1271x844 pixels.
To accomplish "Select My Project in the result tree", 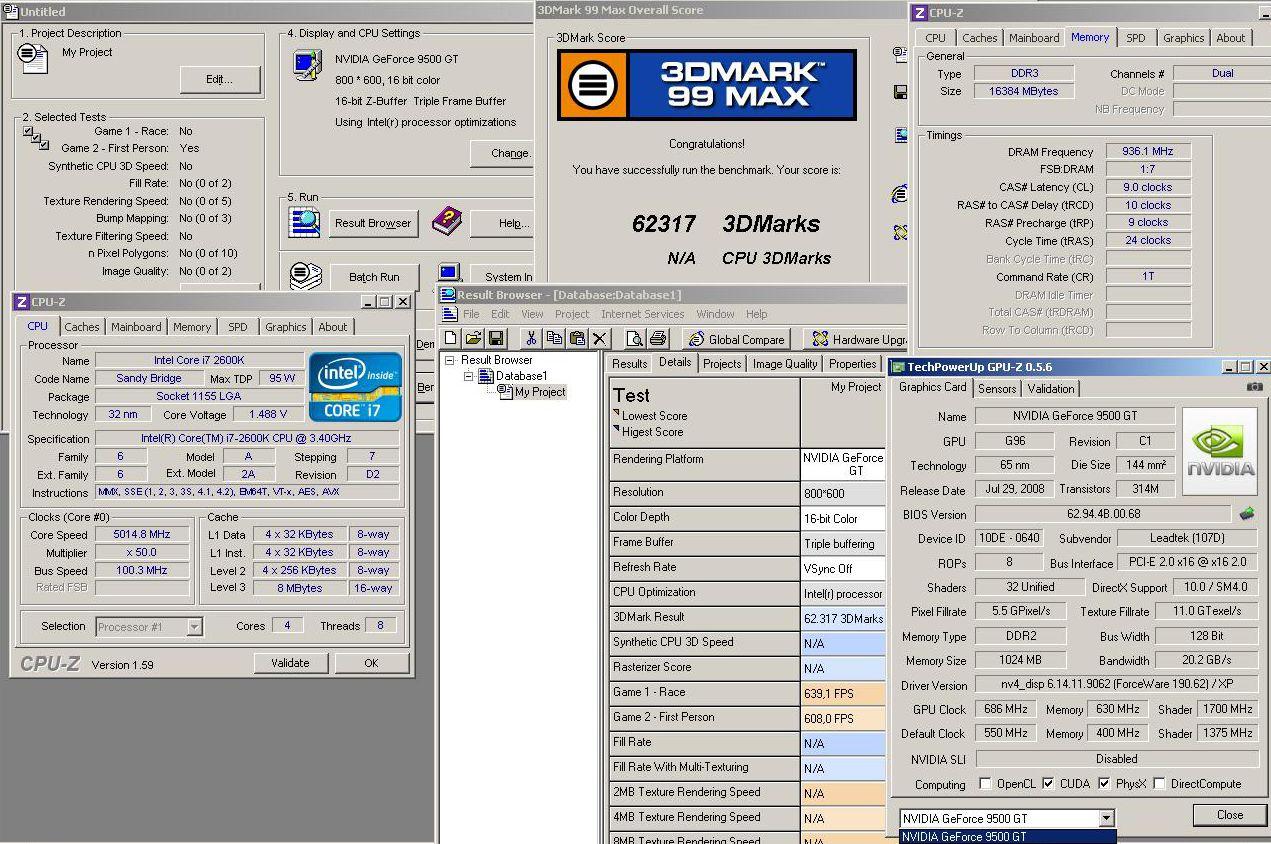I will (x=540, y=392).
